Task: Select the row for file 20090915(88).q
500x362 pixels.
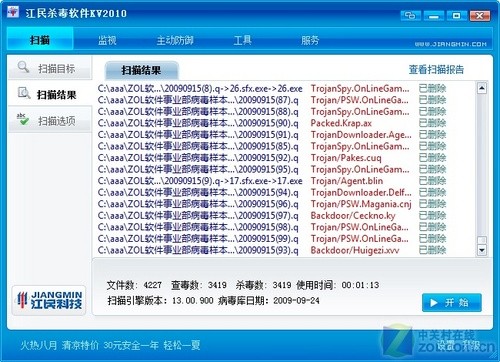Action: pos(272,111)
